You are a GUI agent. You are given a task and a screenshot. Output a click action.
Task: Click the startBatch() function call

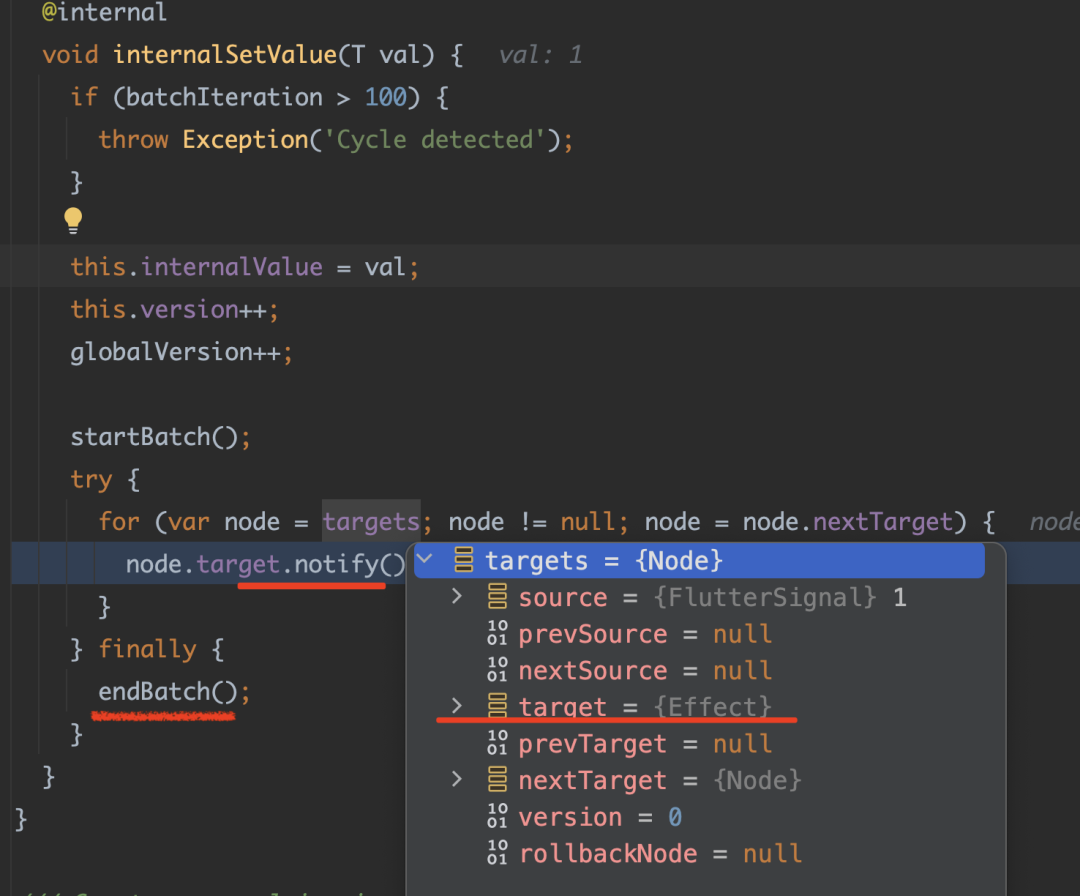[x=153, y=437]
